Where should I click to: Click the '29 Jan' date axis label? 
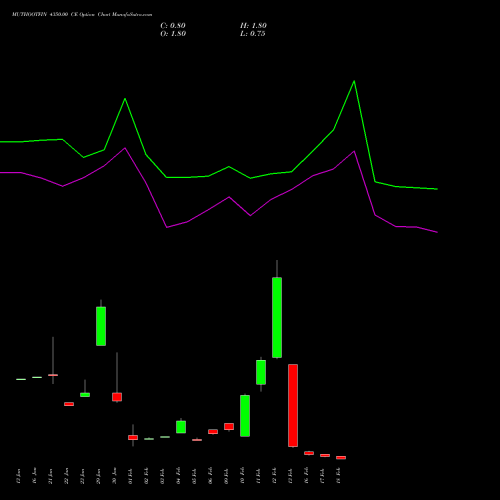coord(98,476)
